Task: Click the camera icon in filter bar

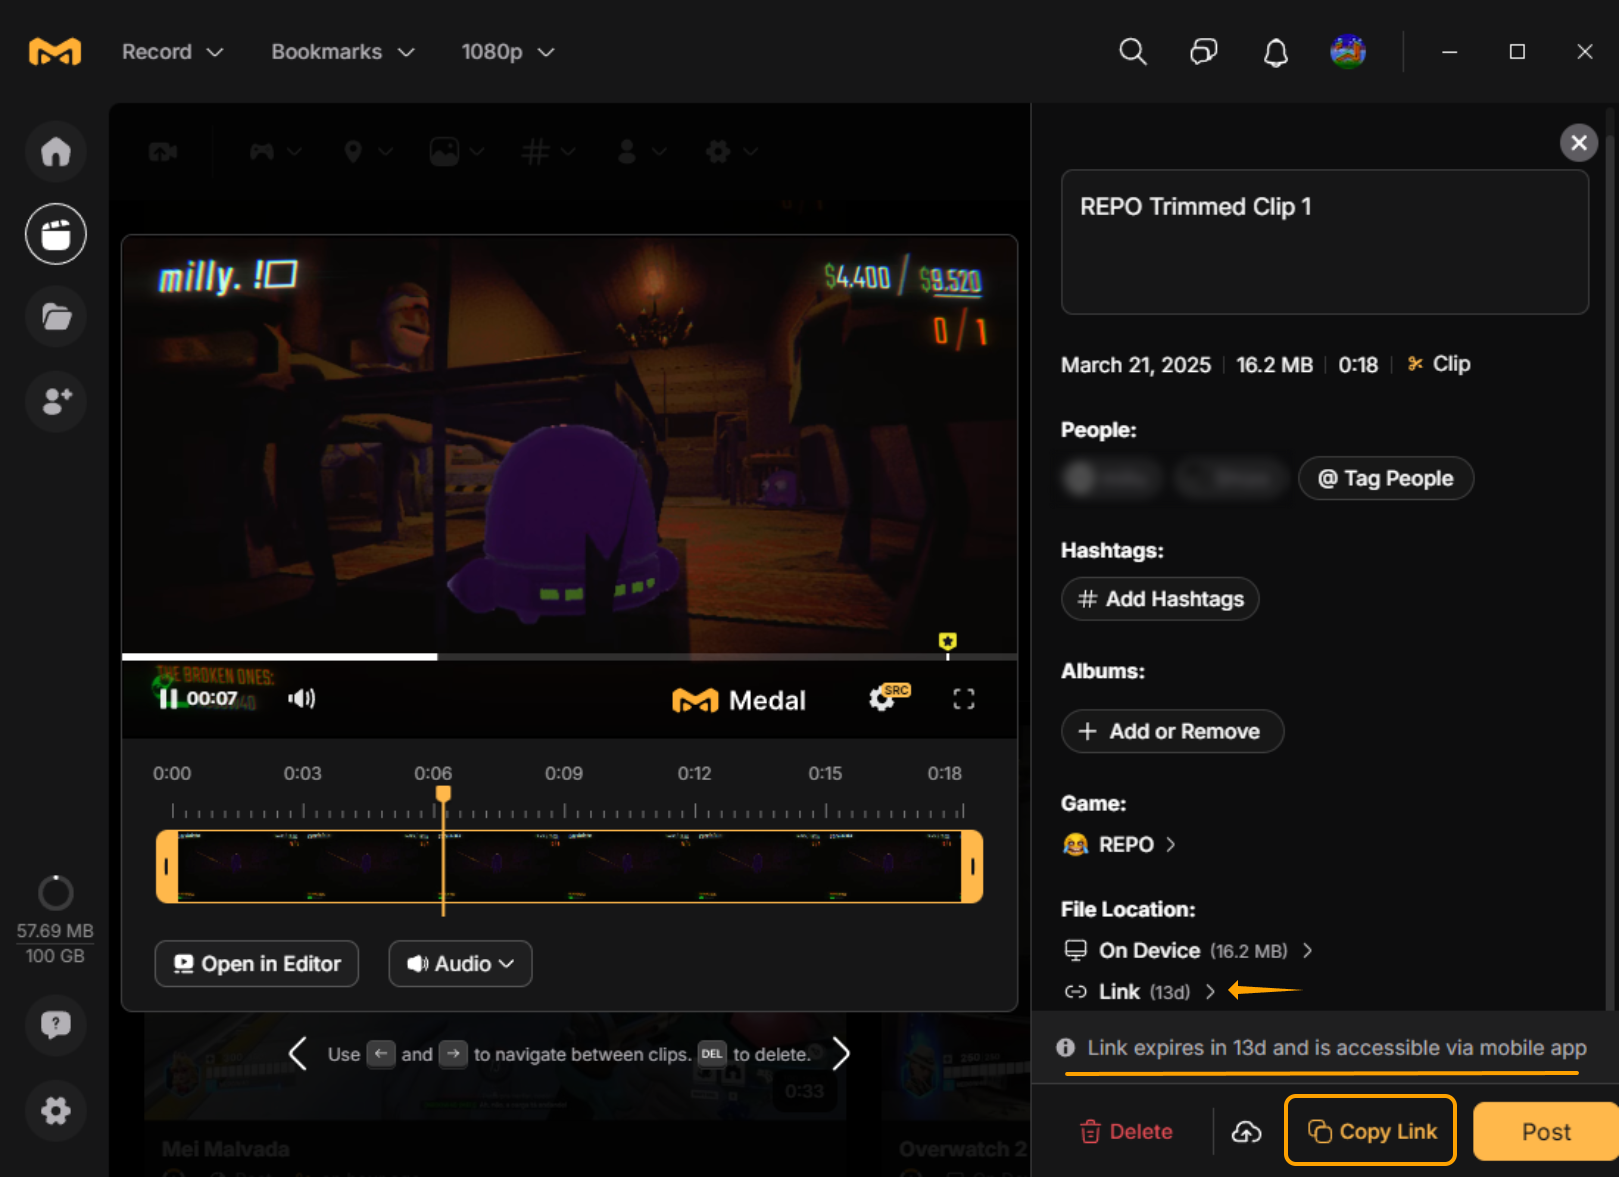Action: click(163, 152)
